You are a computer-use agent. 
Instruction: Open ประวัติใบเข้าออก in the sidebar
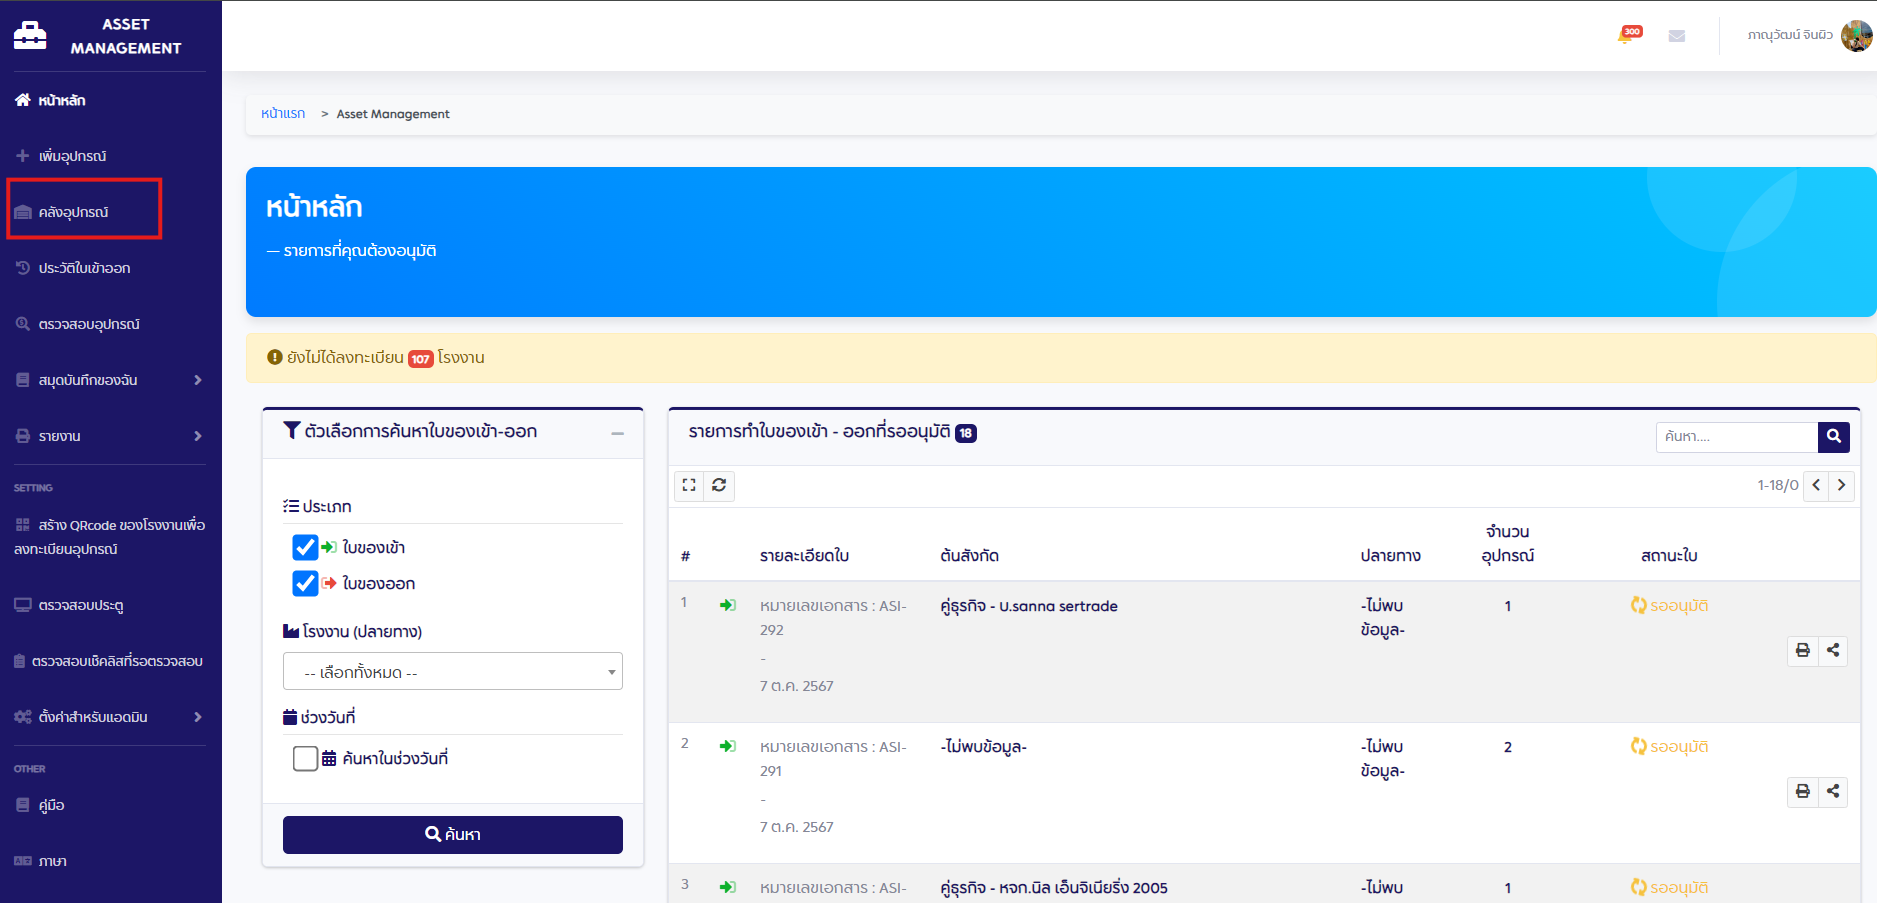[84, 268]
